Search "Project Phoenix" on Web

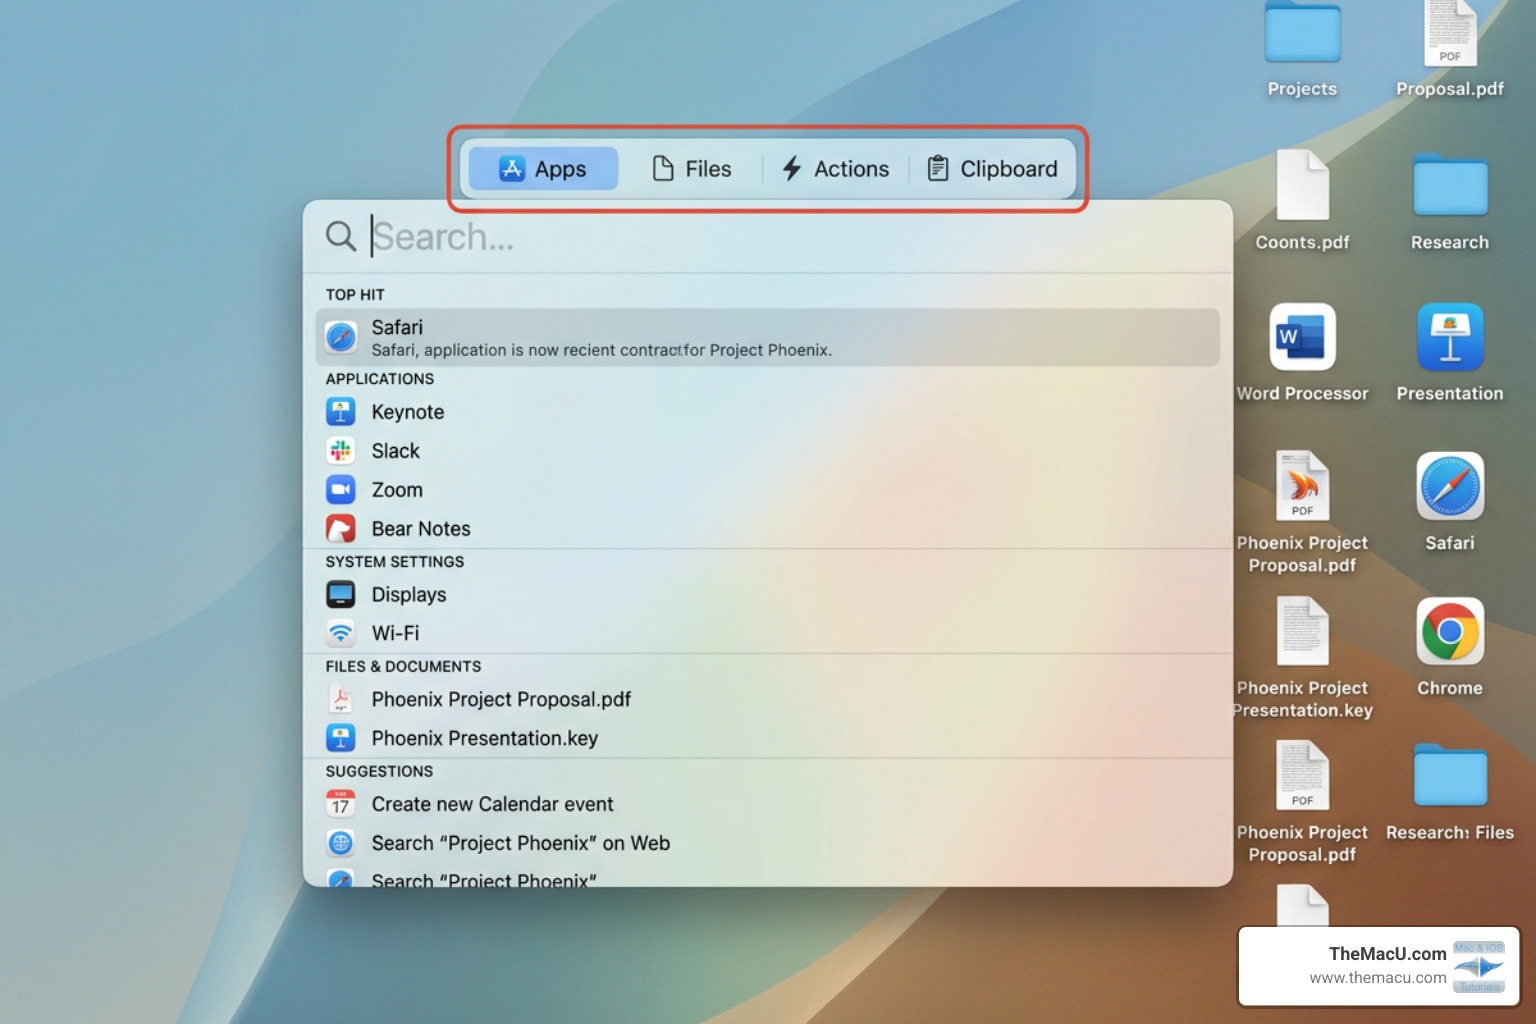coord(520,843)
